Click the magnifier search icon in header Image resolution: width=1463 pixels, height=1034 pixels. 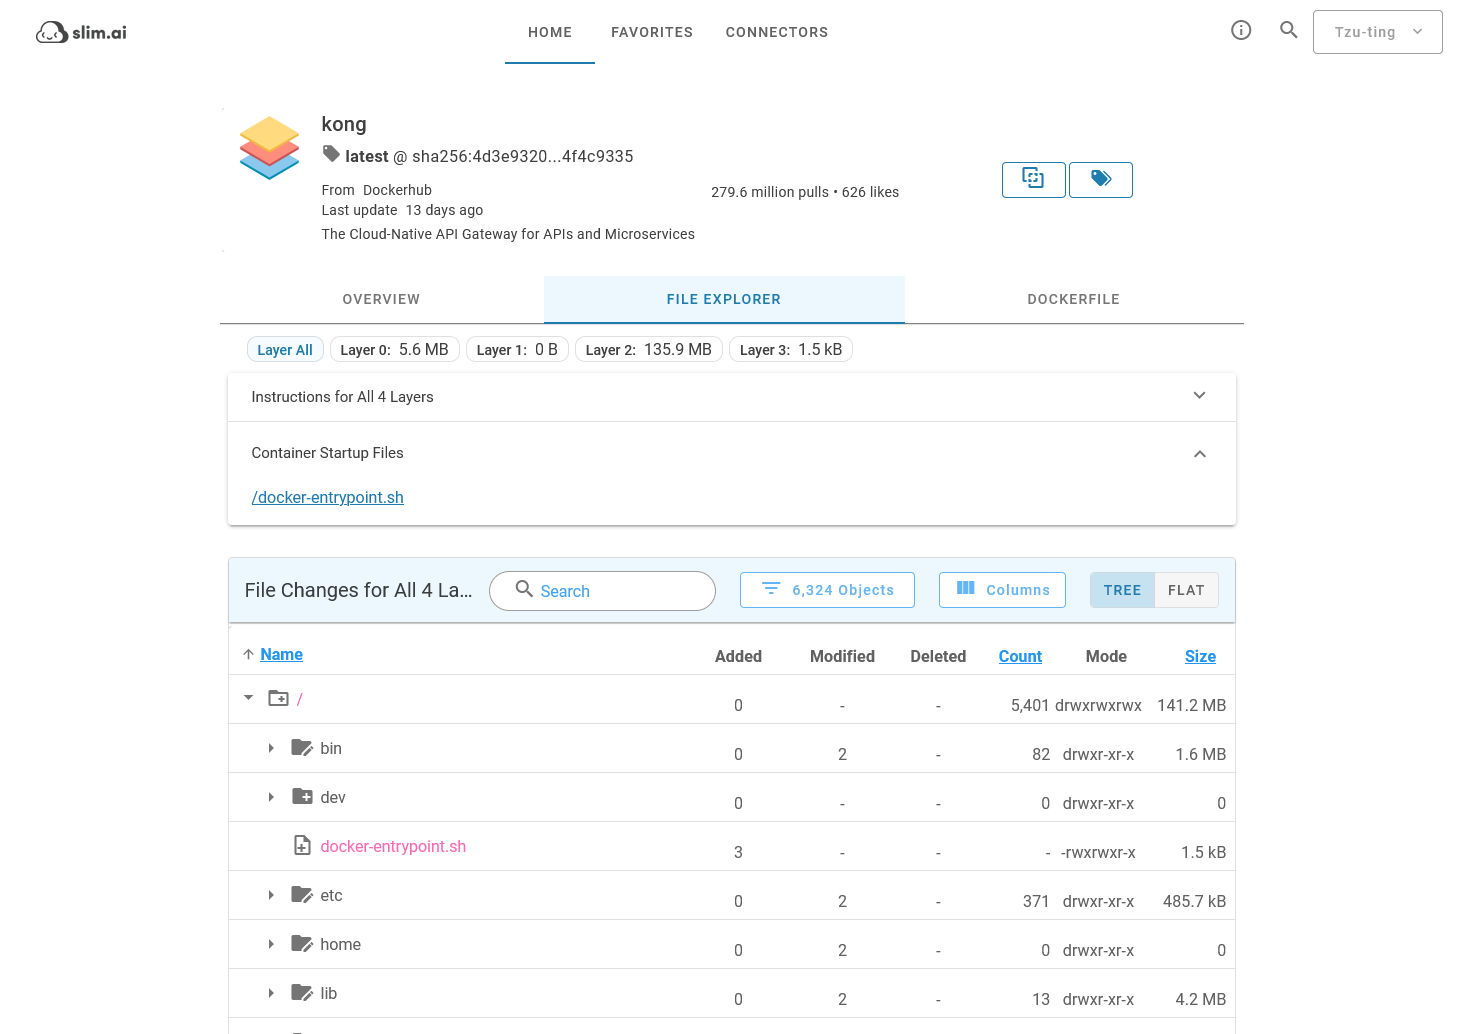[x=1289, y=30]
